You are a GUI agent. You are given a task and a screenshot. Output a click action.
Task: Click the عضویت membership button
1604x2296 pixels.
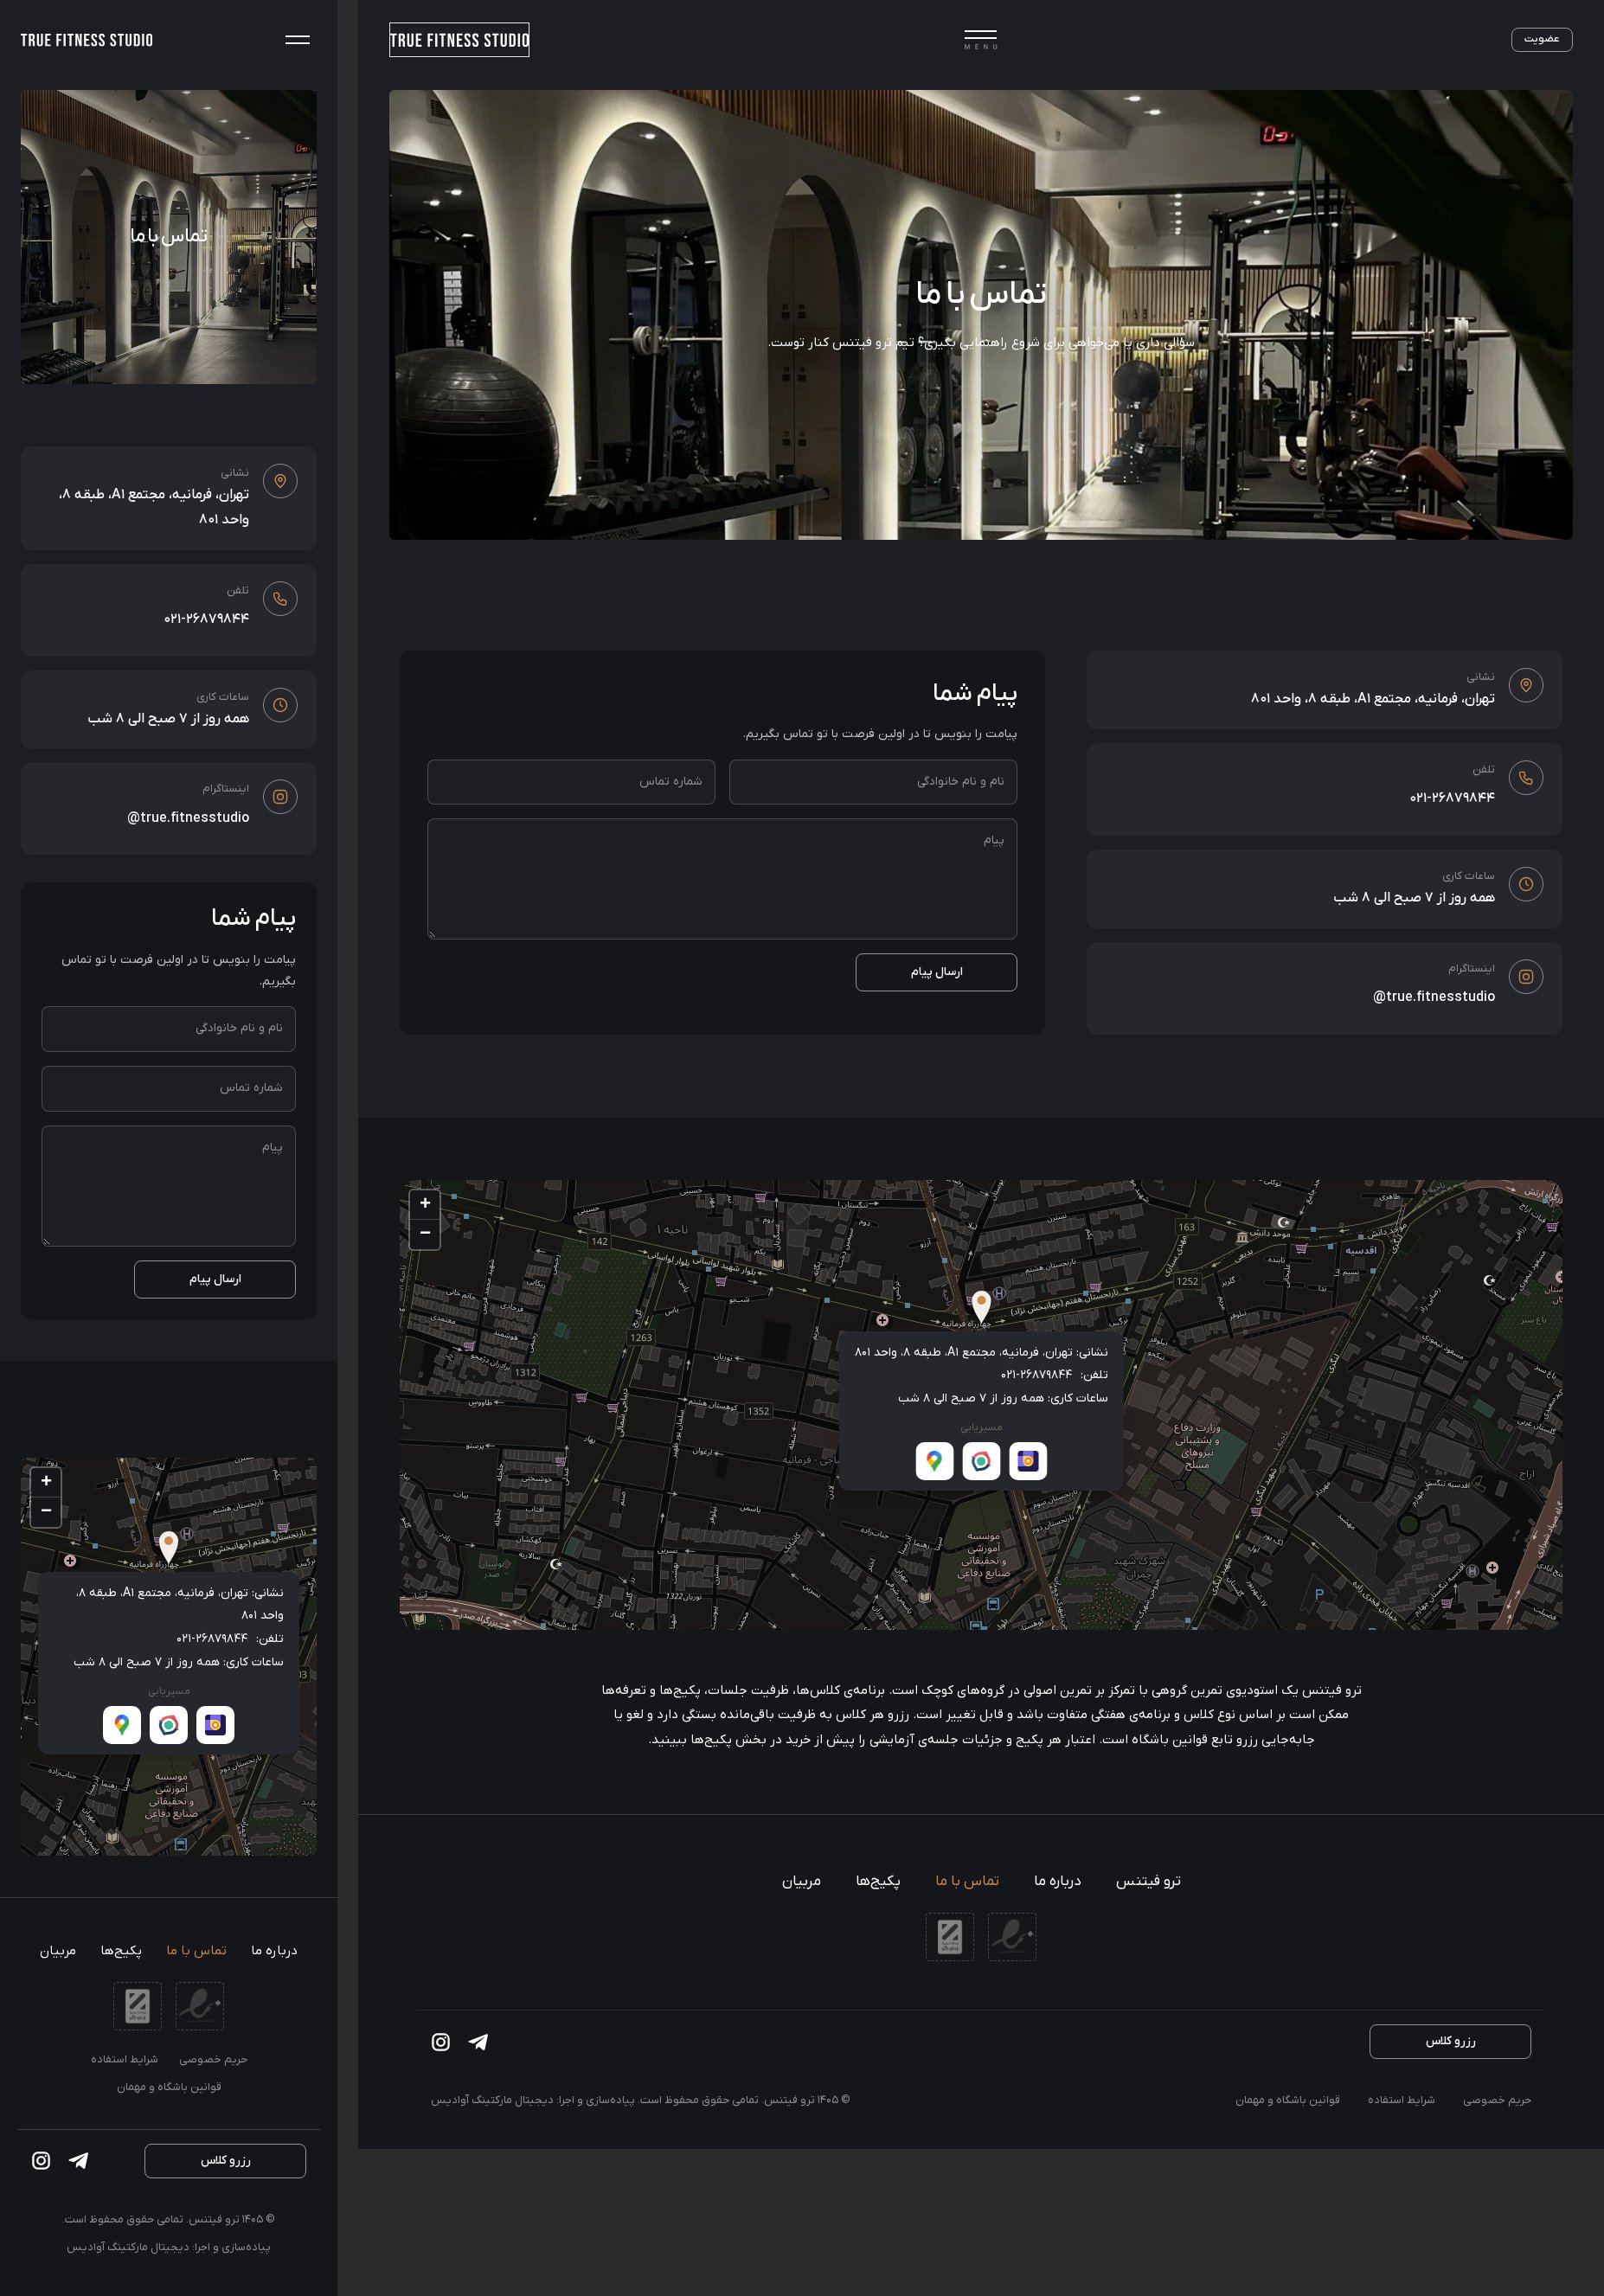pyautogui.click(x=1541, y=39)
